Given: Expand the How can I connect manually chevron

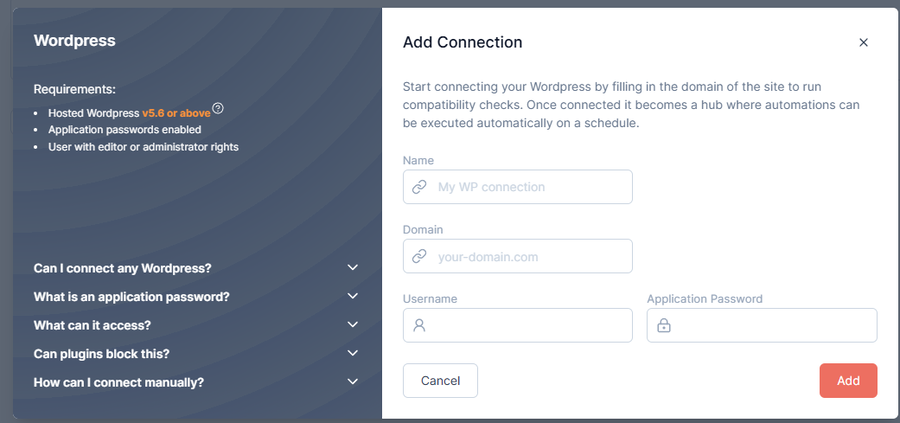Looking at the screenshot, I should point(353,382).
